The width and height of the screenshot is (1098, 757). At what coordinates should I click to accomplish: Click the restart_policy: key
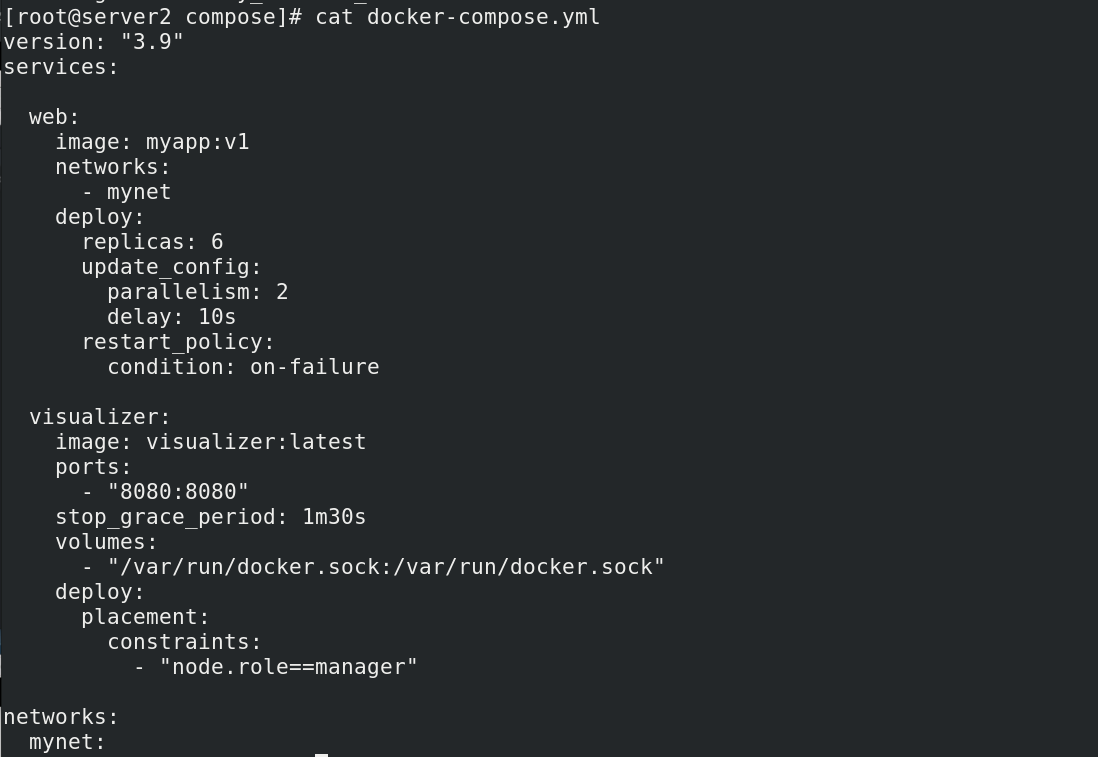pyautogui.click(x=178, y=342)
